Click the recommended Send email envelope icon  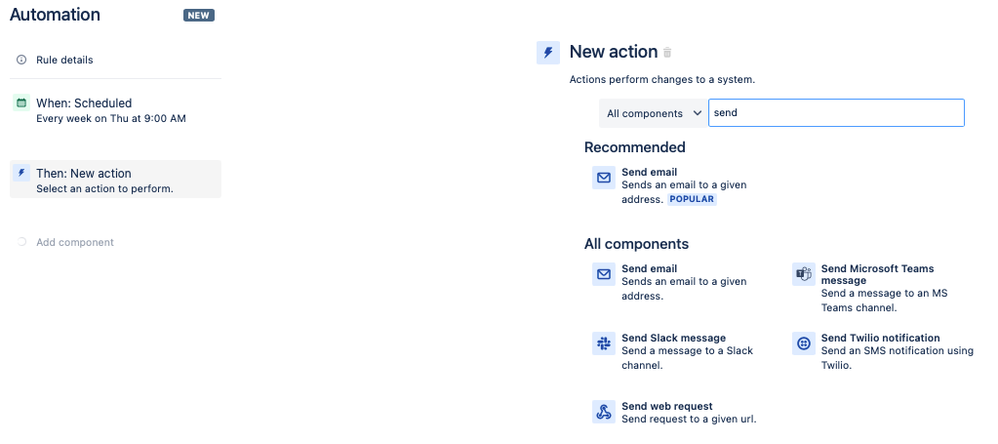tap(603, 178)
